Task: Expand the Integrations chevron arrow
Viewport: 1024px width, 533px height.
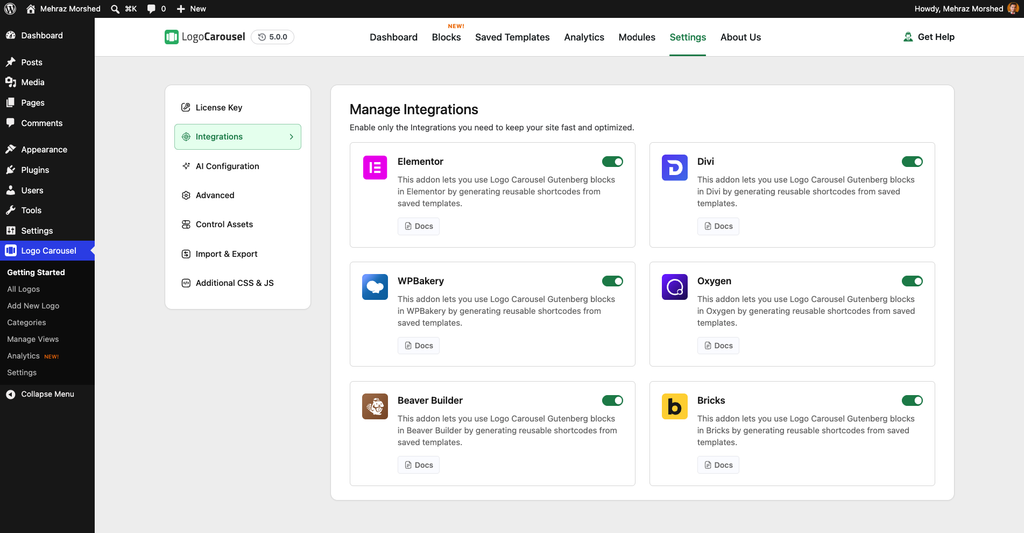Action: click(x=291, y=137)
